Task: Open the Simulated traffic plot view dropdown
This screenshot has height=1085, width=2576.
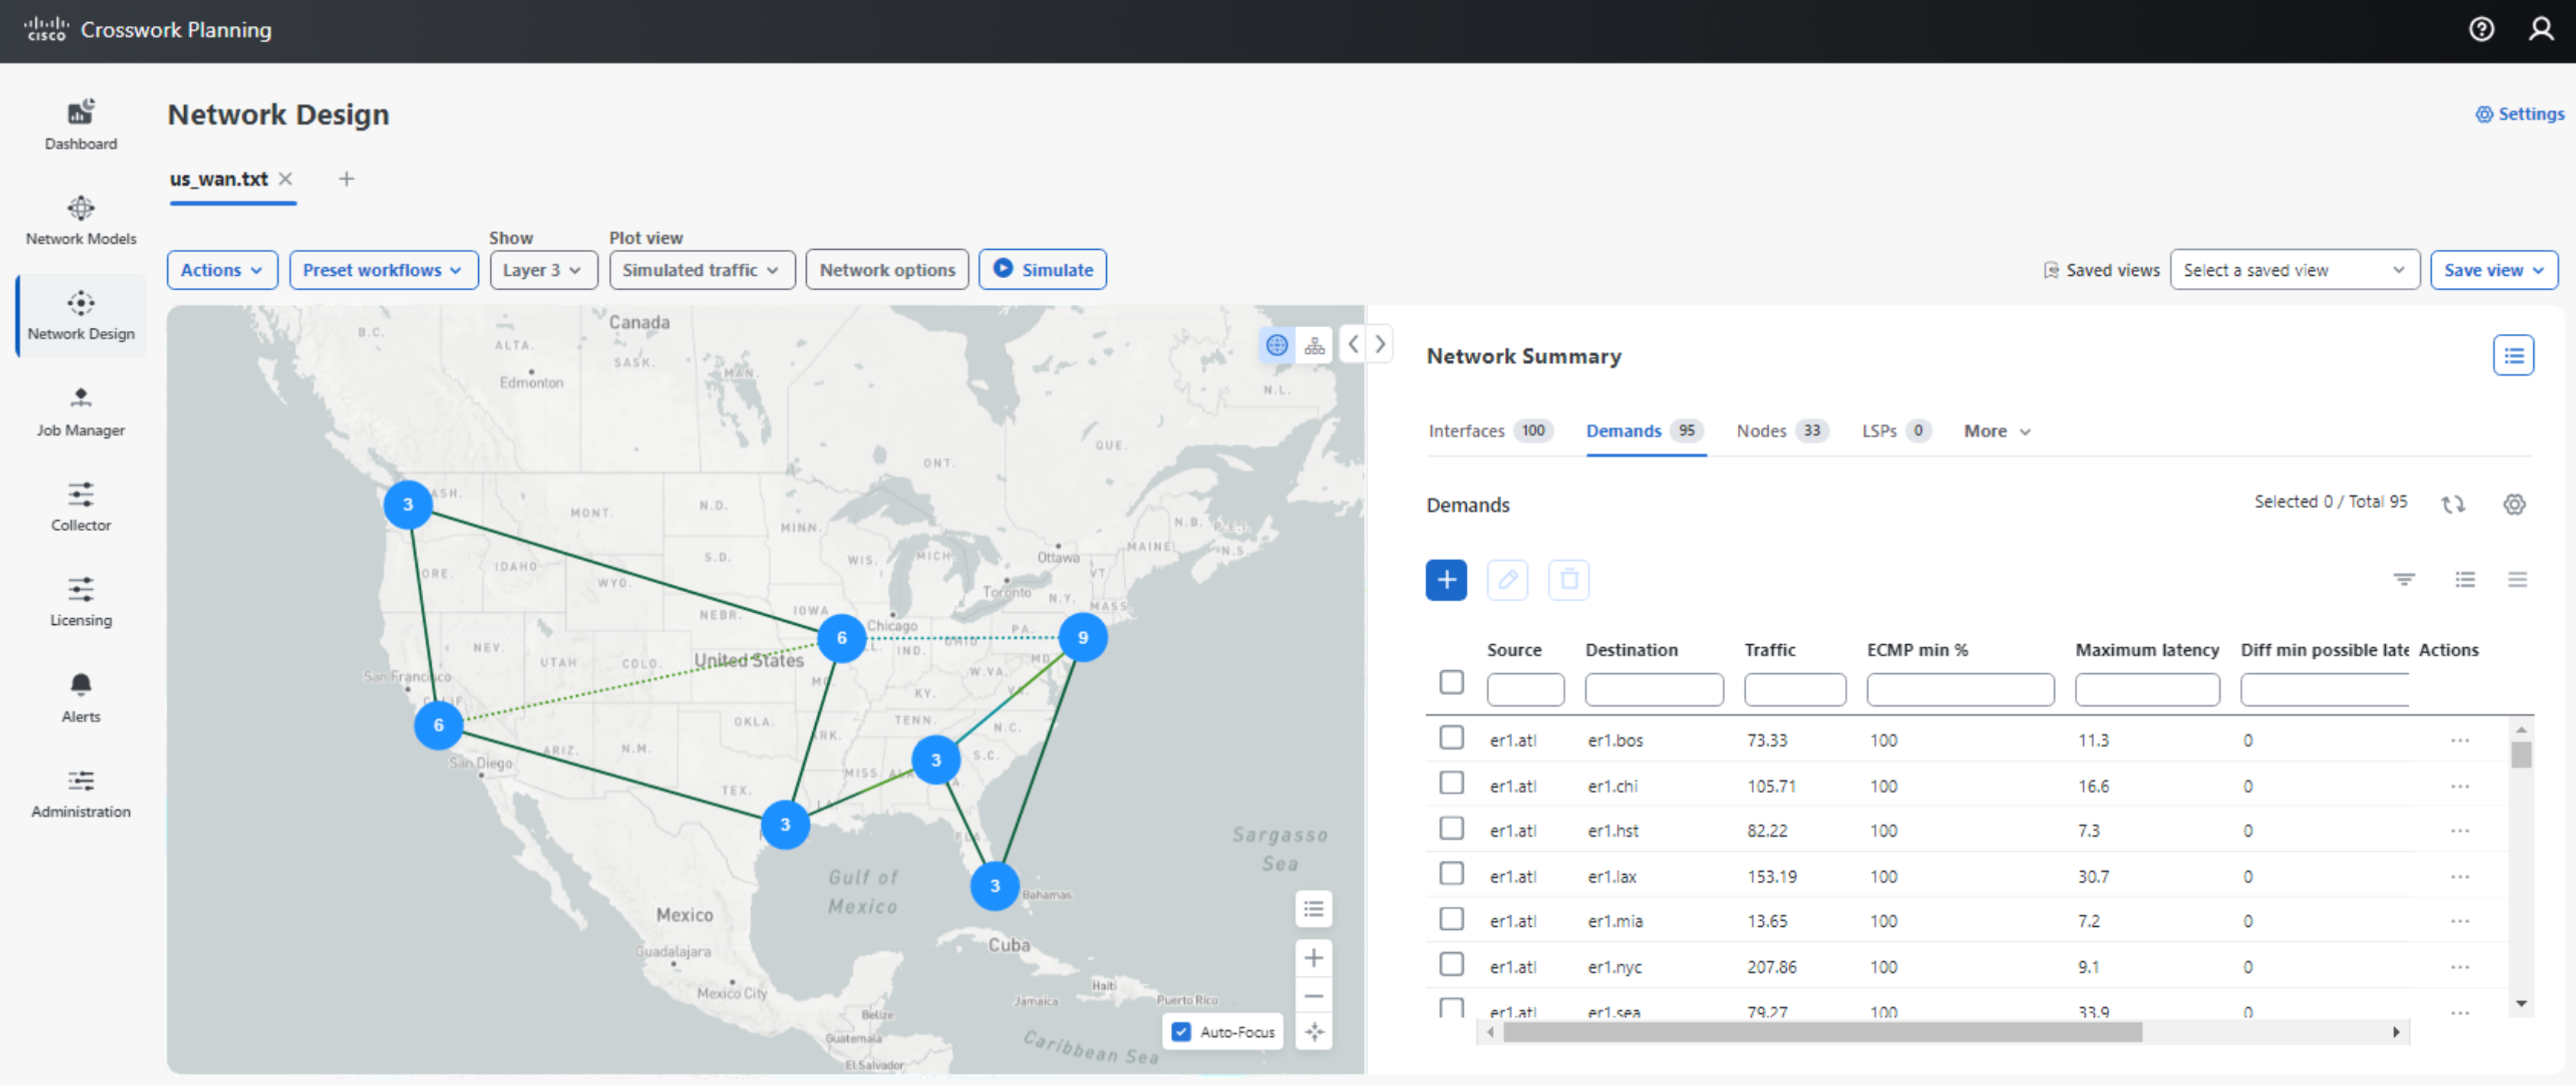Action: 700,269
